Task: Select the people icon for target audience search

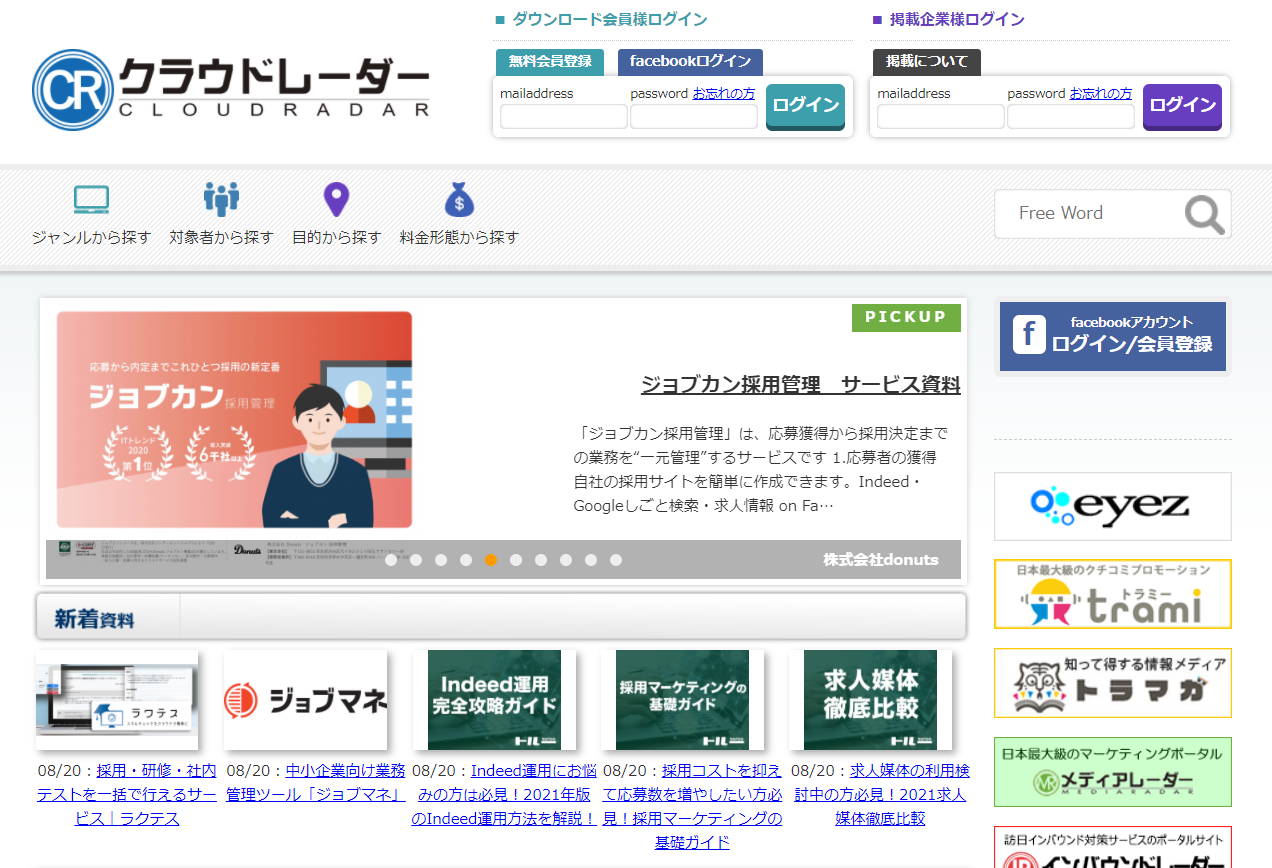Action: pyautogui.click(x=221, y=200)
